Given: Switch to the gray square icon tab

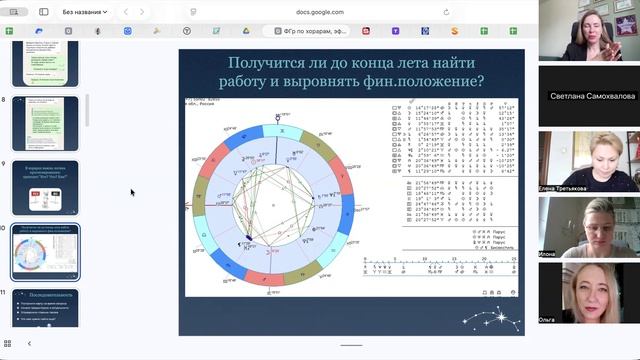Looking at the screenshot, I should pos(68,31).
